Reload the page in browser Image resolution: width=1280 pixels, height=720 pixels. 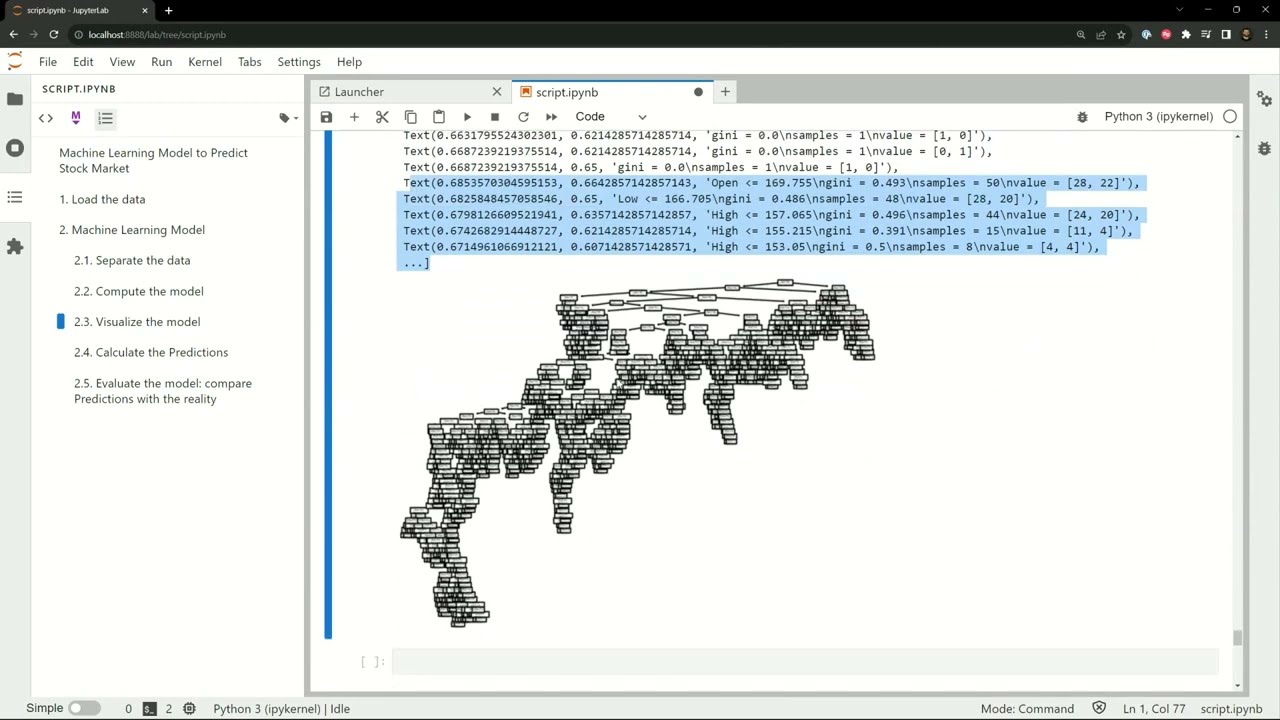[x=53, y=34]
